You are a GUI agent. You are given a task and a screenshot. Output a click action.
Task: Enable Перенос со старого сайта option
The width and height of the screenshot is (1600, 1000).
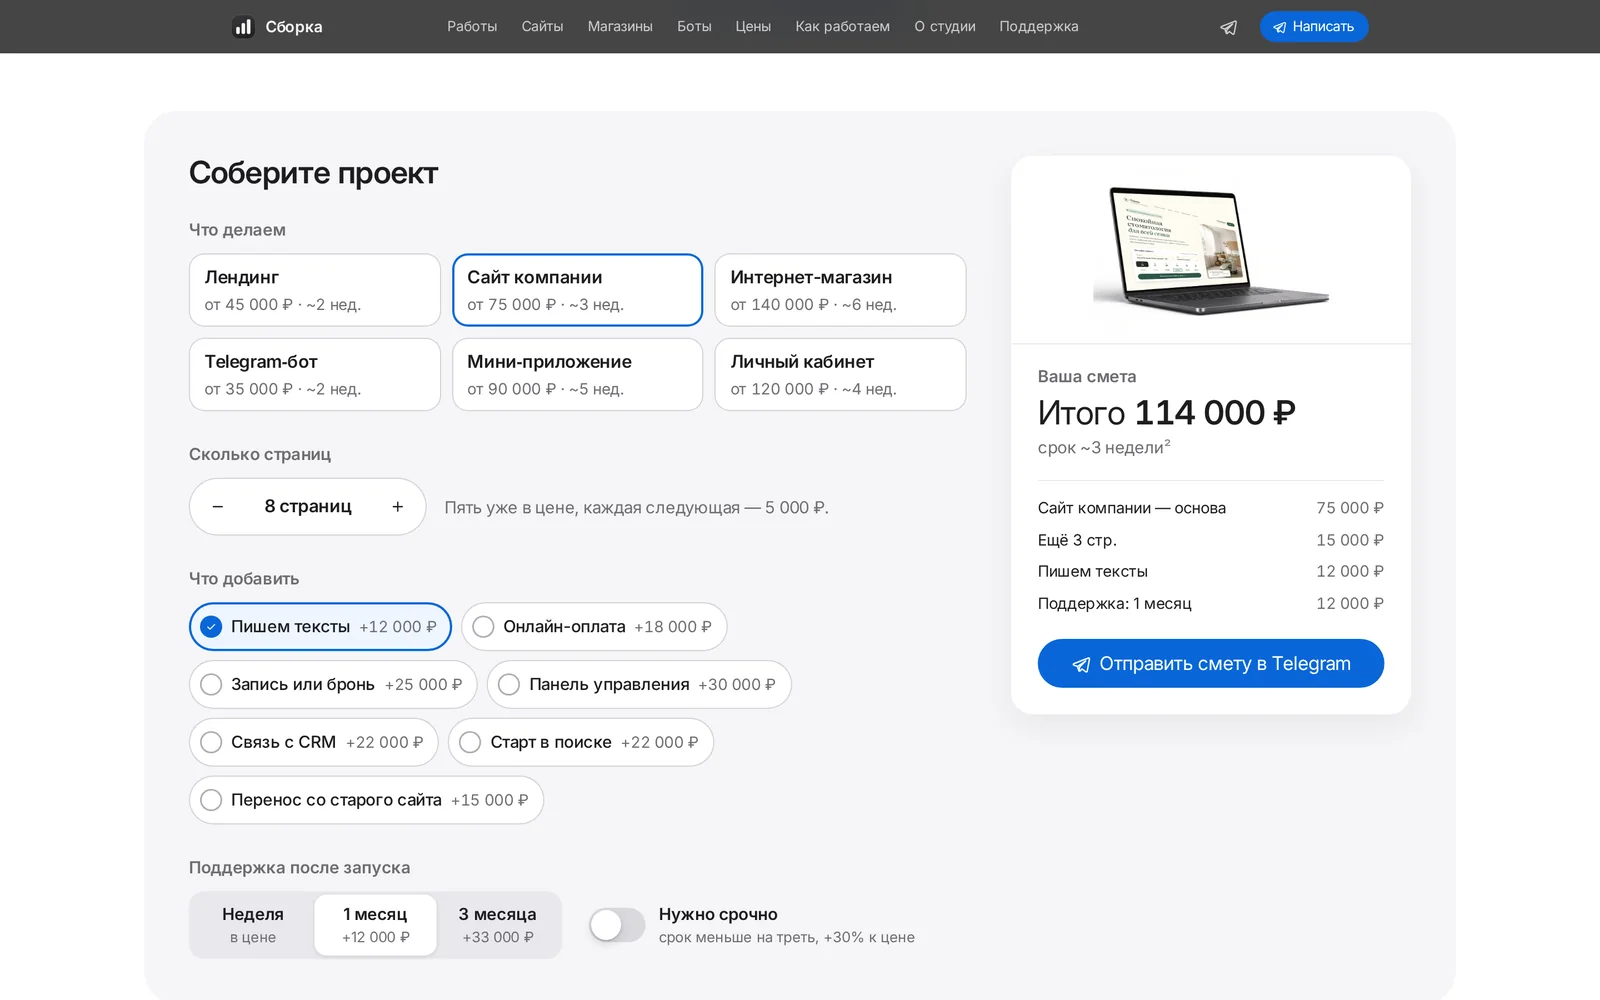(x=366, y=801)
